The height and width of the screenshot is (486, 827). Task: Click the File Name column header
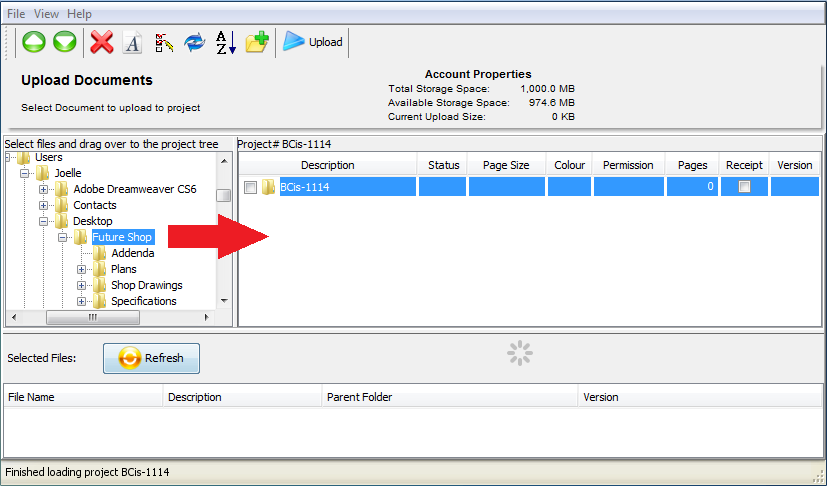(x=31, y=397)
